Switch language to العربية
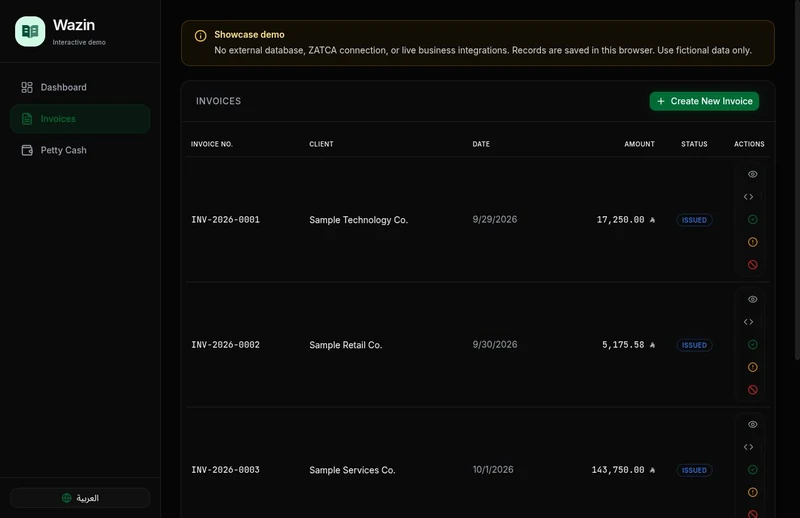 pos(80,498)
